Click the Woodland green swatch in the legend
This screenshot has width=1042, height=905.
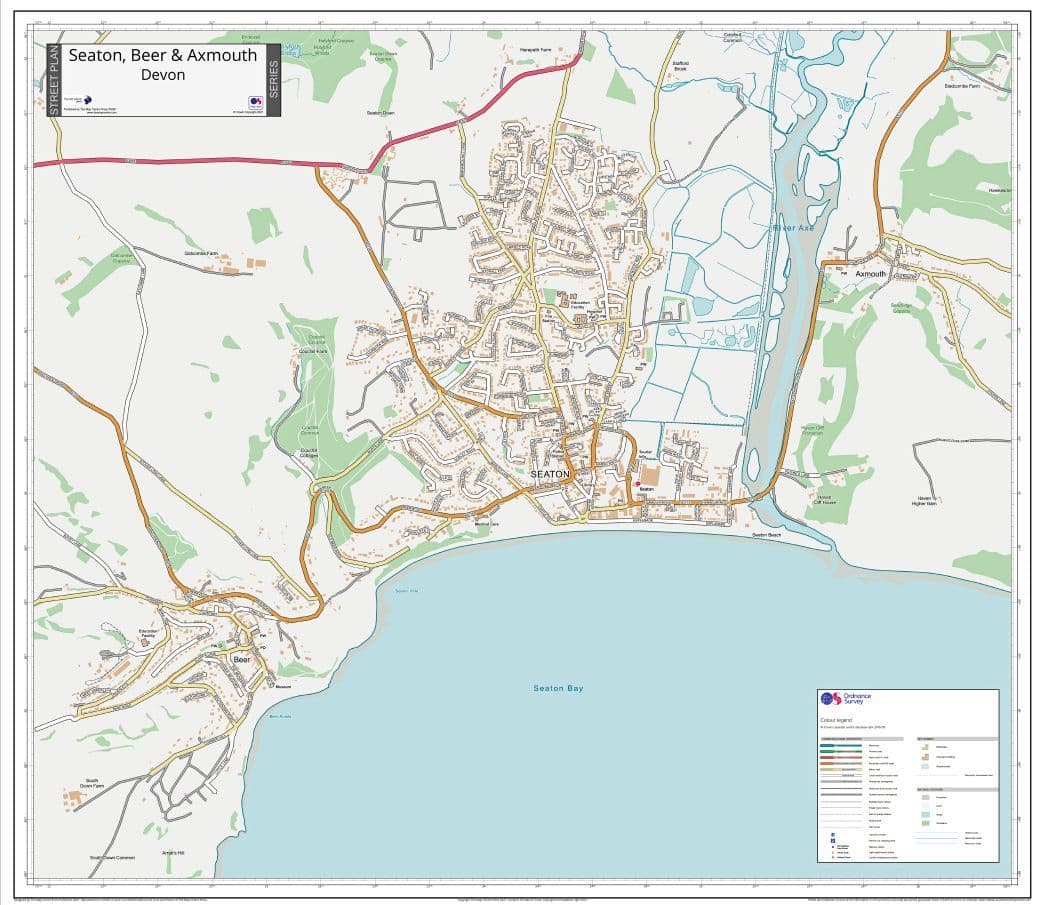coord(924,824)
